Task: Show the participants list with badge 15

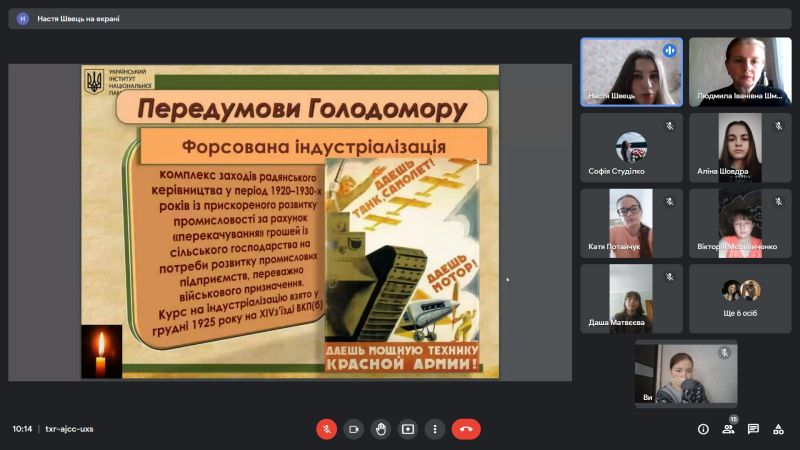Action: coord(729,429)
